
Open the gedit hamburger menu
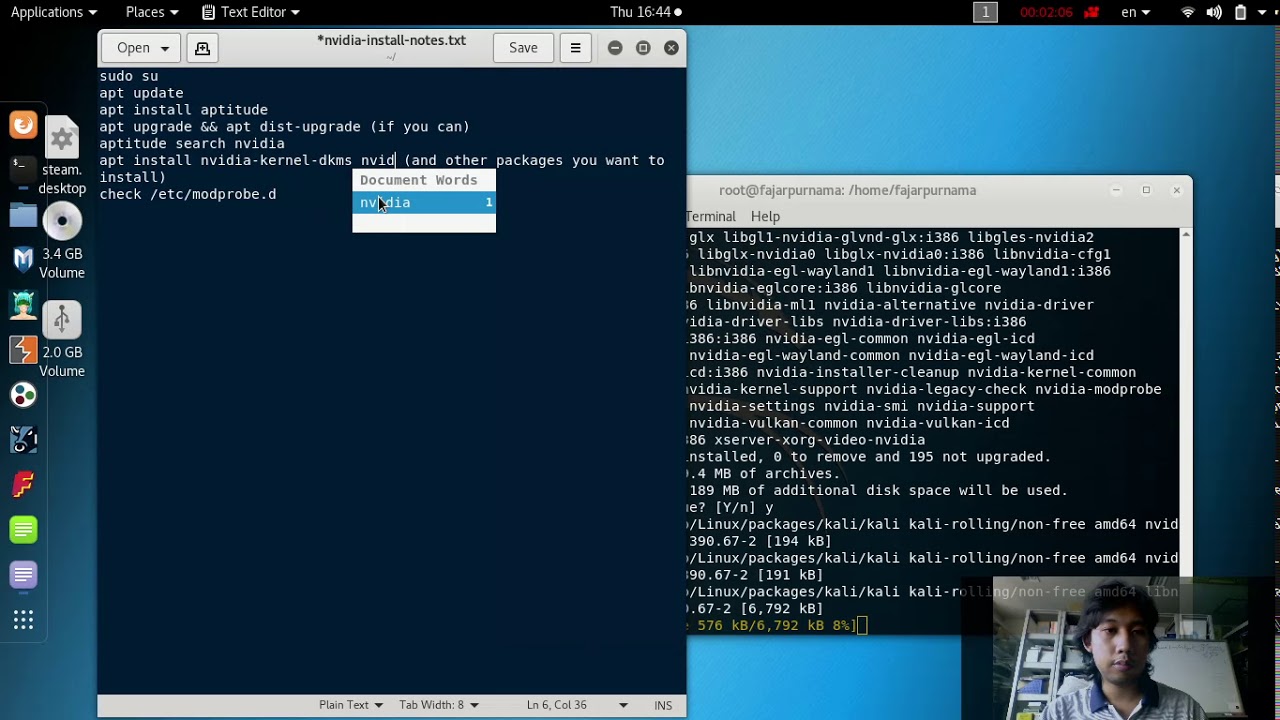[575, 48]
